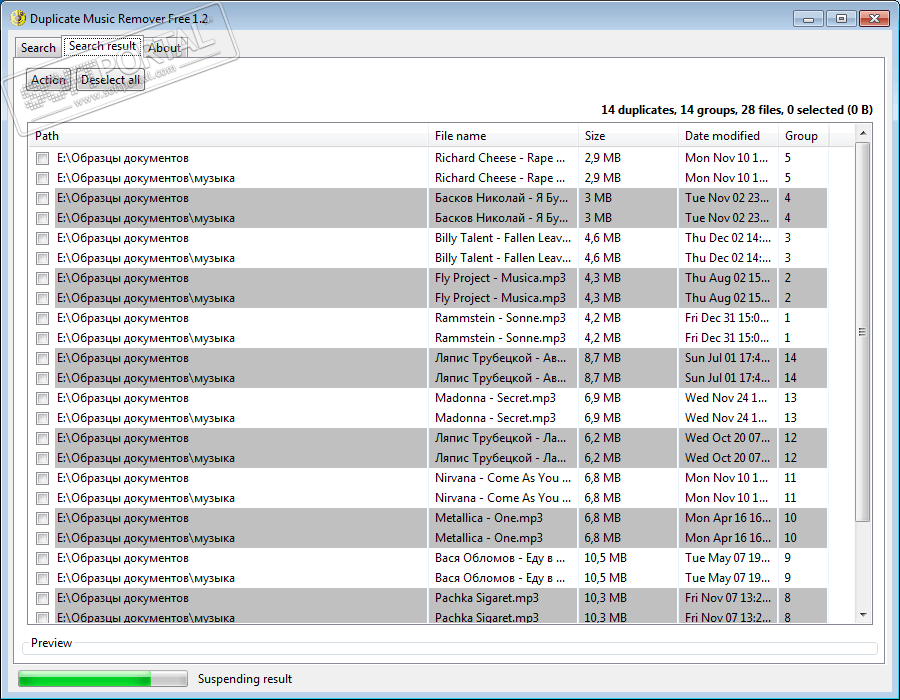Open the About tab
The width and height of the screenshot is (900, 700).
(x=164, y=48)
